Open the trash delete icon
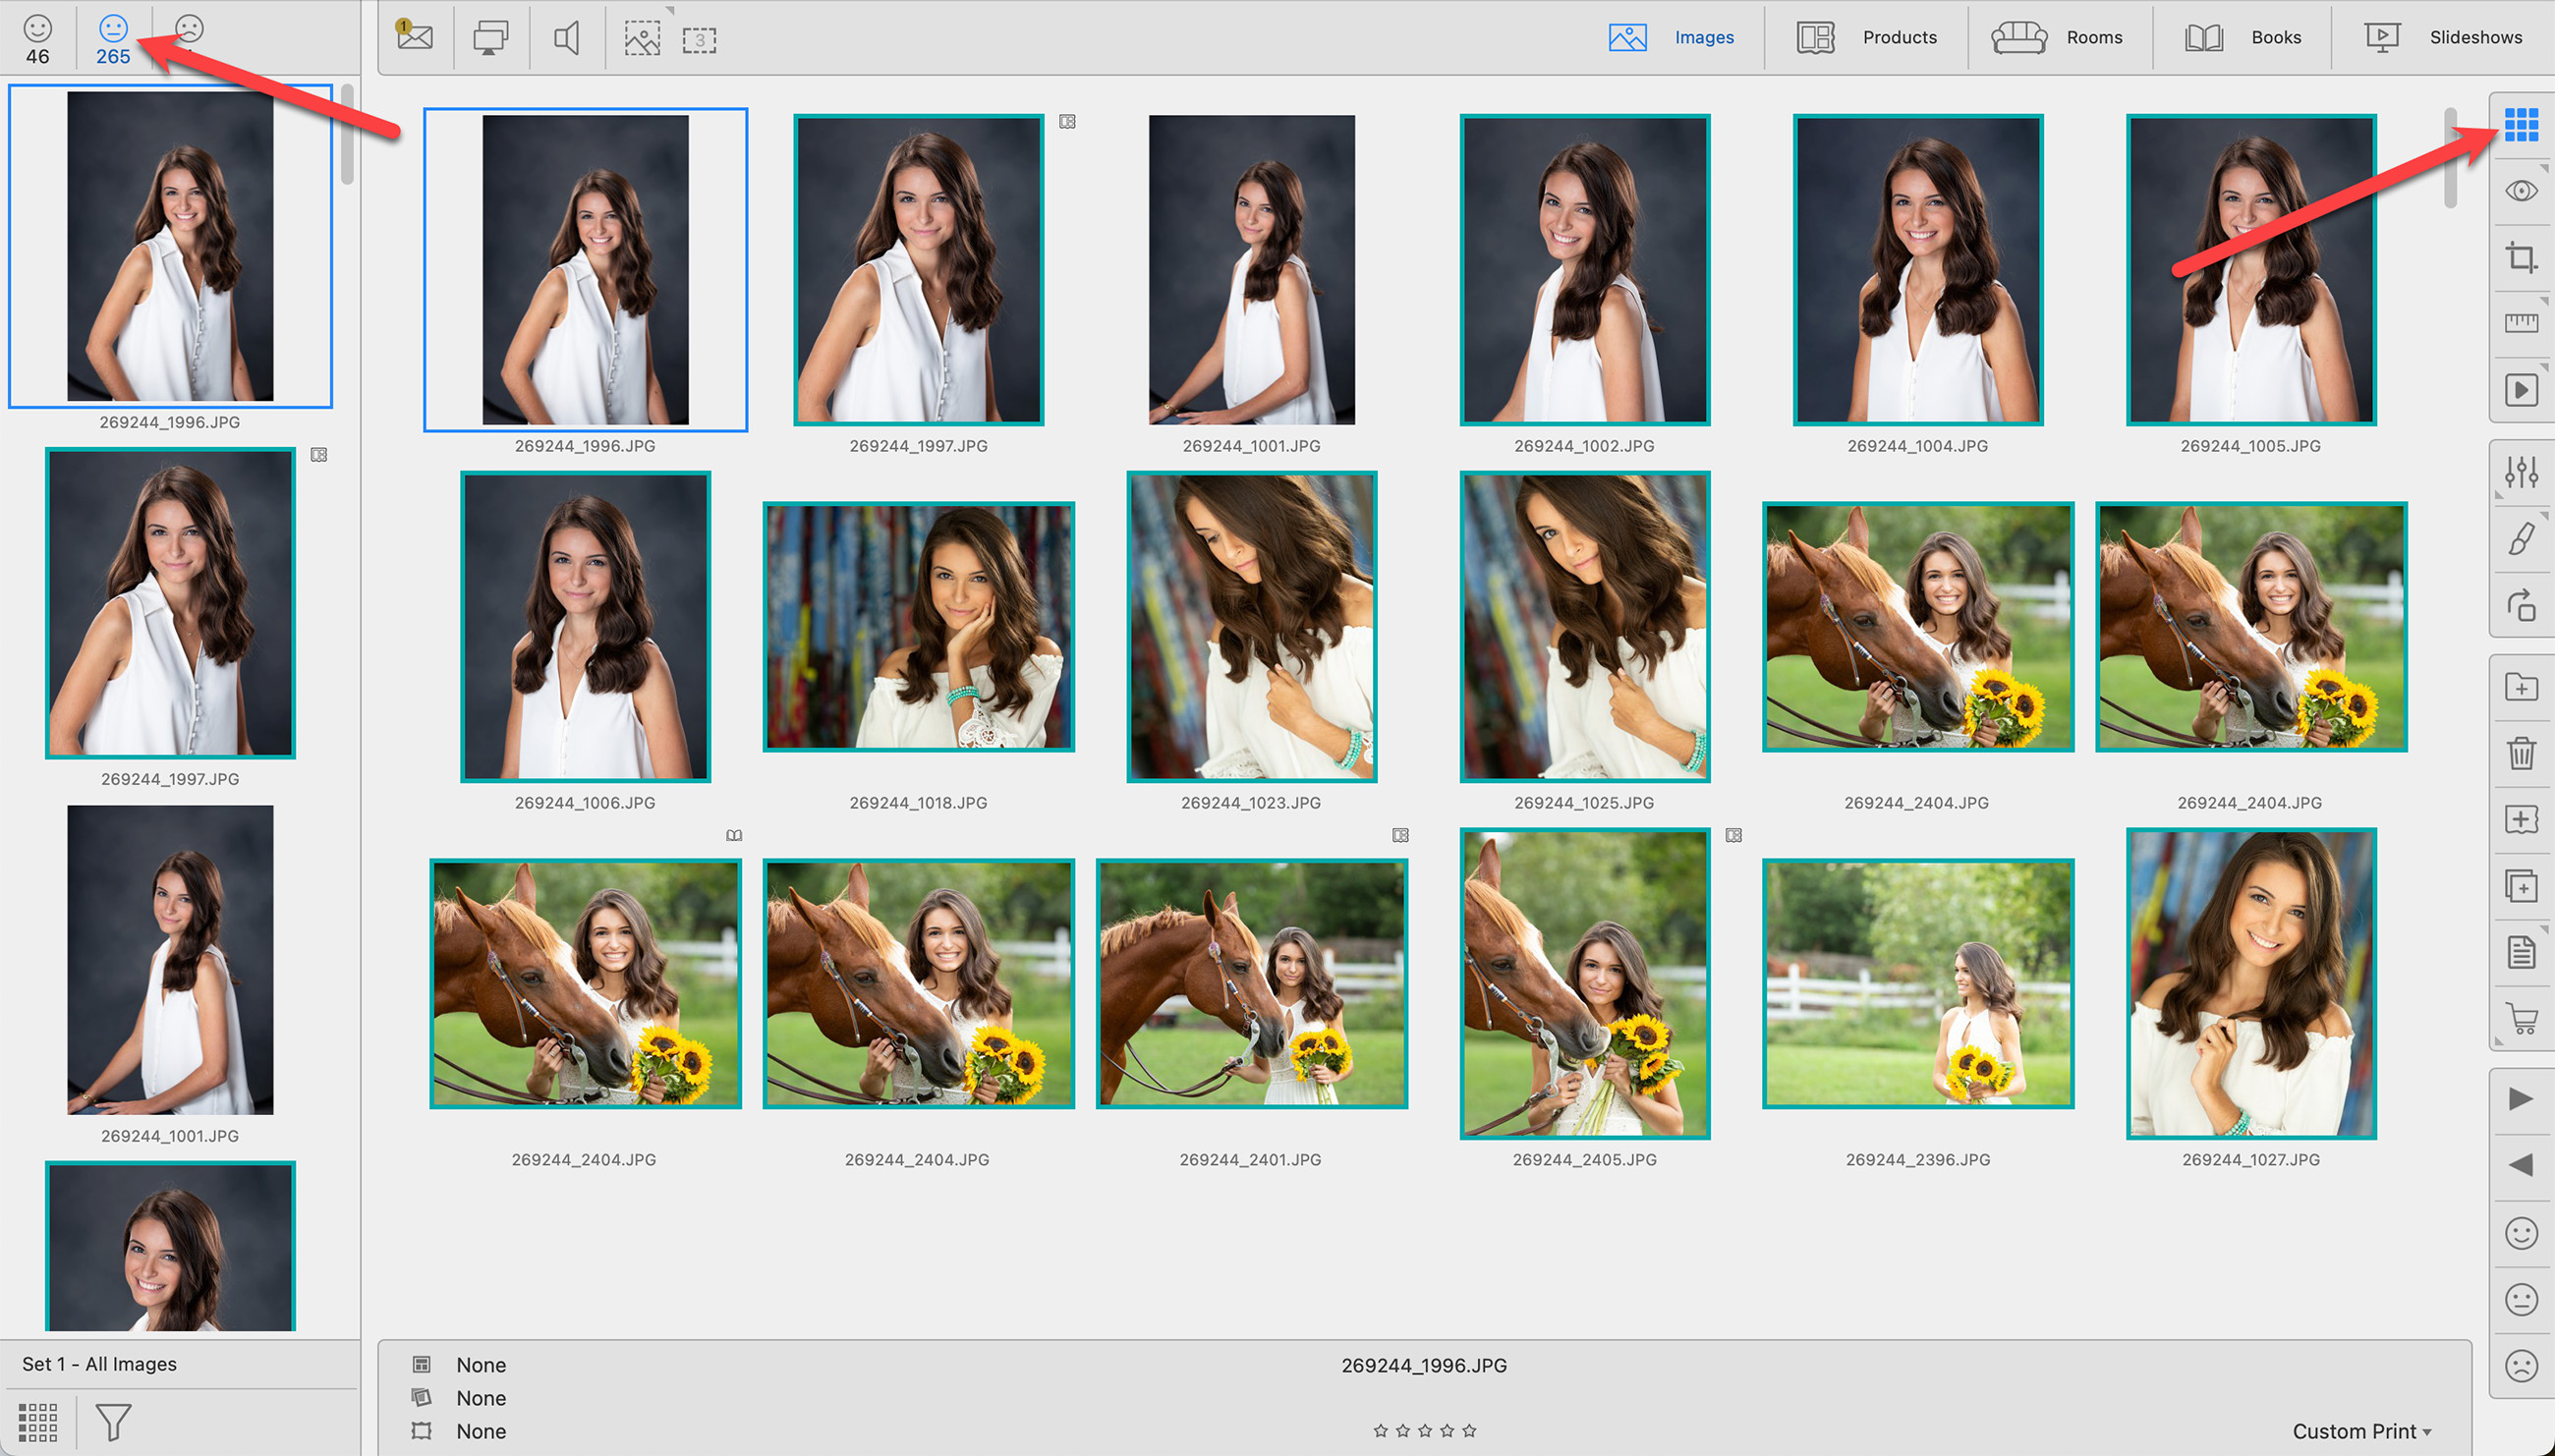2555x1456 pixels. point(2520,753)
